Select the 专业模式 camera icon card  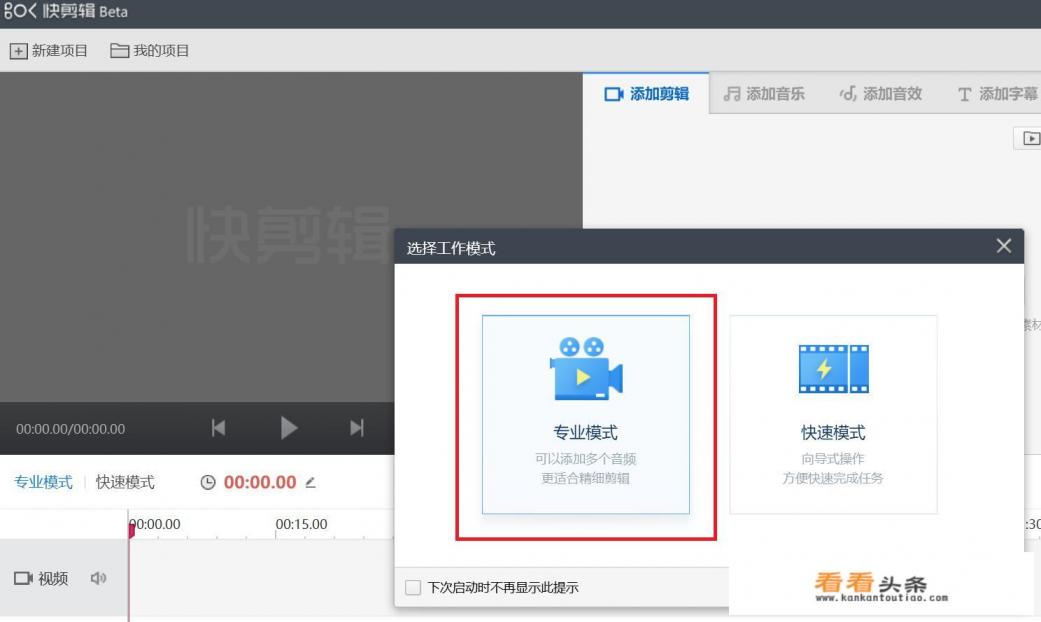coord(585,413)
